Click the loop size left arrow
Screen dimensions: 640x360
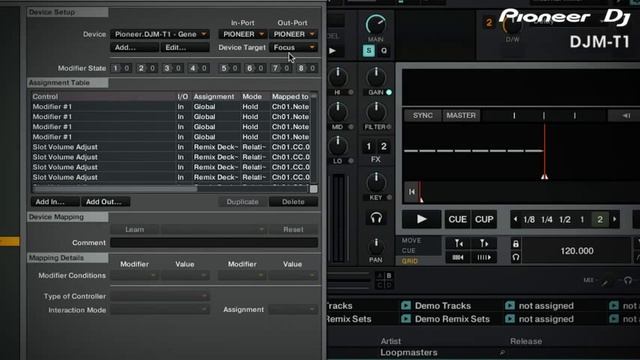pos(515,219)
